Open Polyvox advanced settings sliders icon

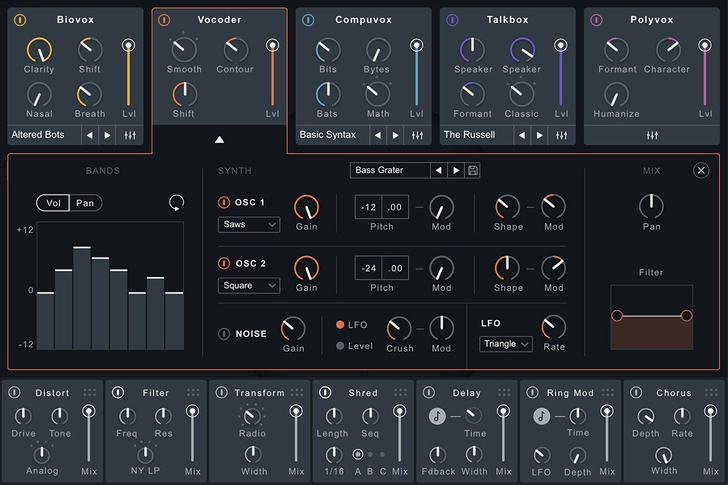coord(652,135)
